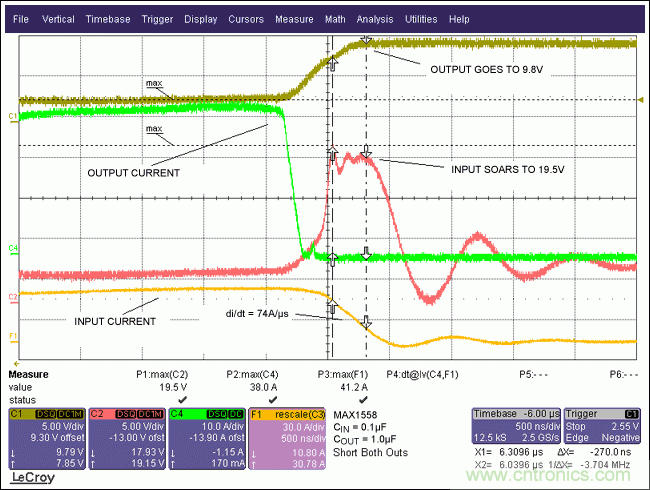Click the C1 source badge in the Trigger box
Image resolution: width=650 pixels, height=490 pixels.
click(631, 411)
